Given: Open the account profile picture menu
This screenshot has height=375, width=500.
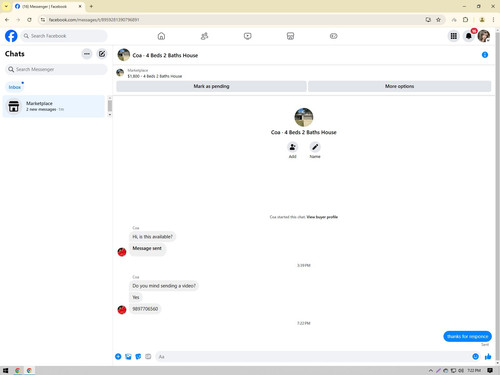Looking at the screenshot, I should click(x=484, y=36).
